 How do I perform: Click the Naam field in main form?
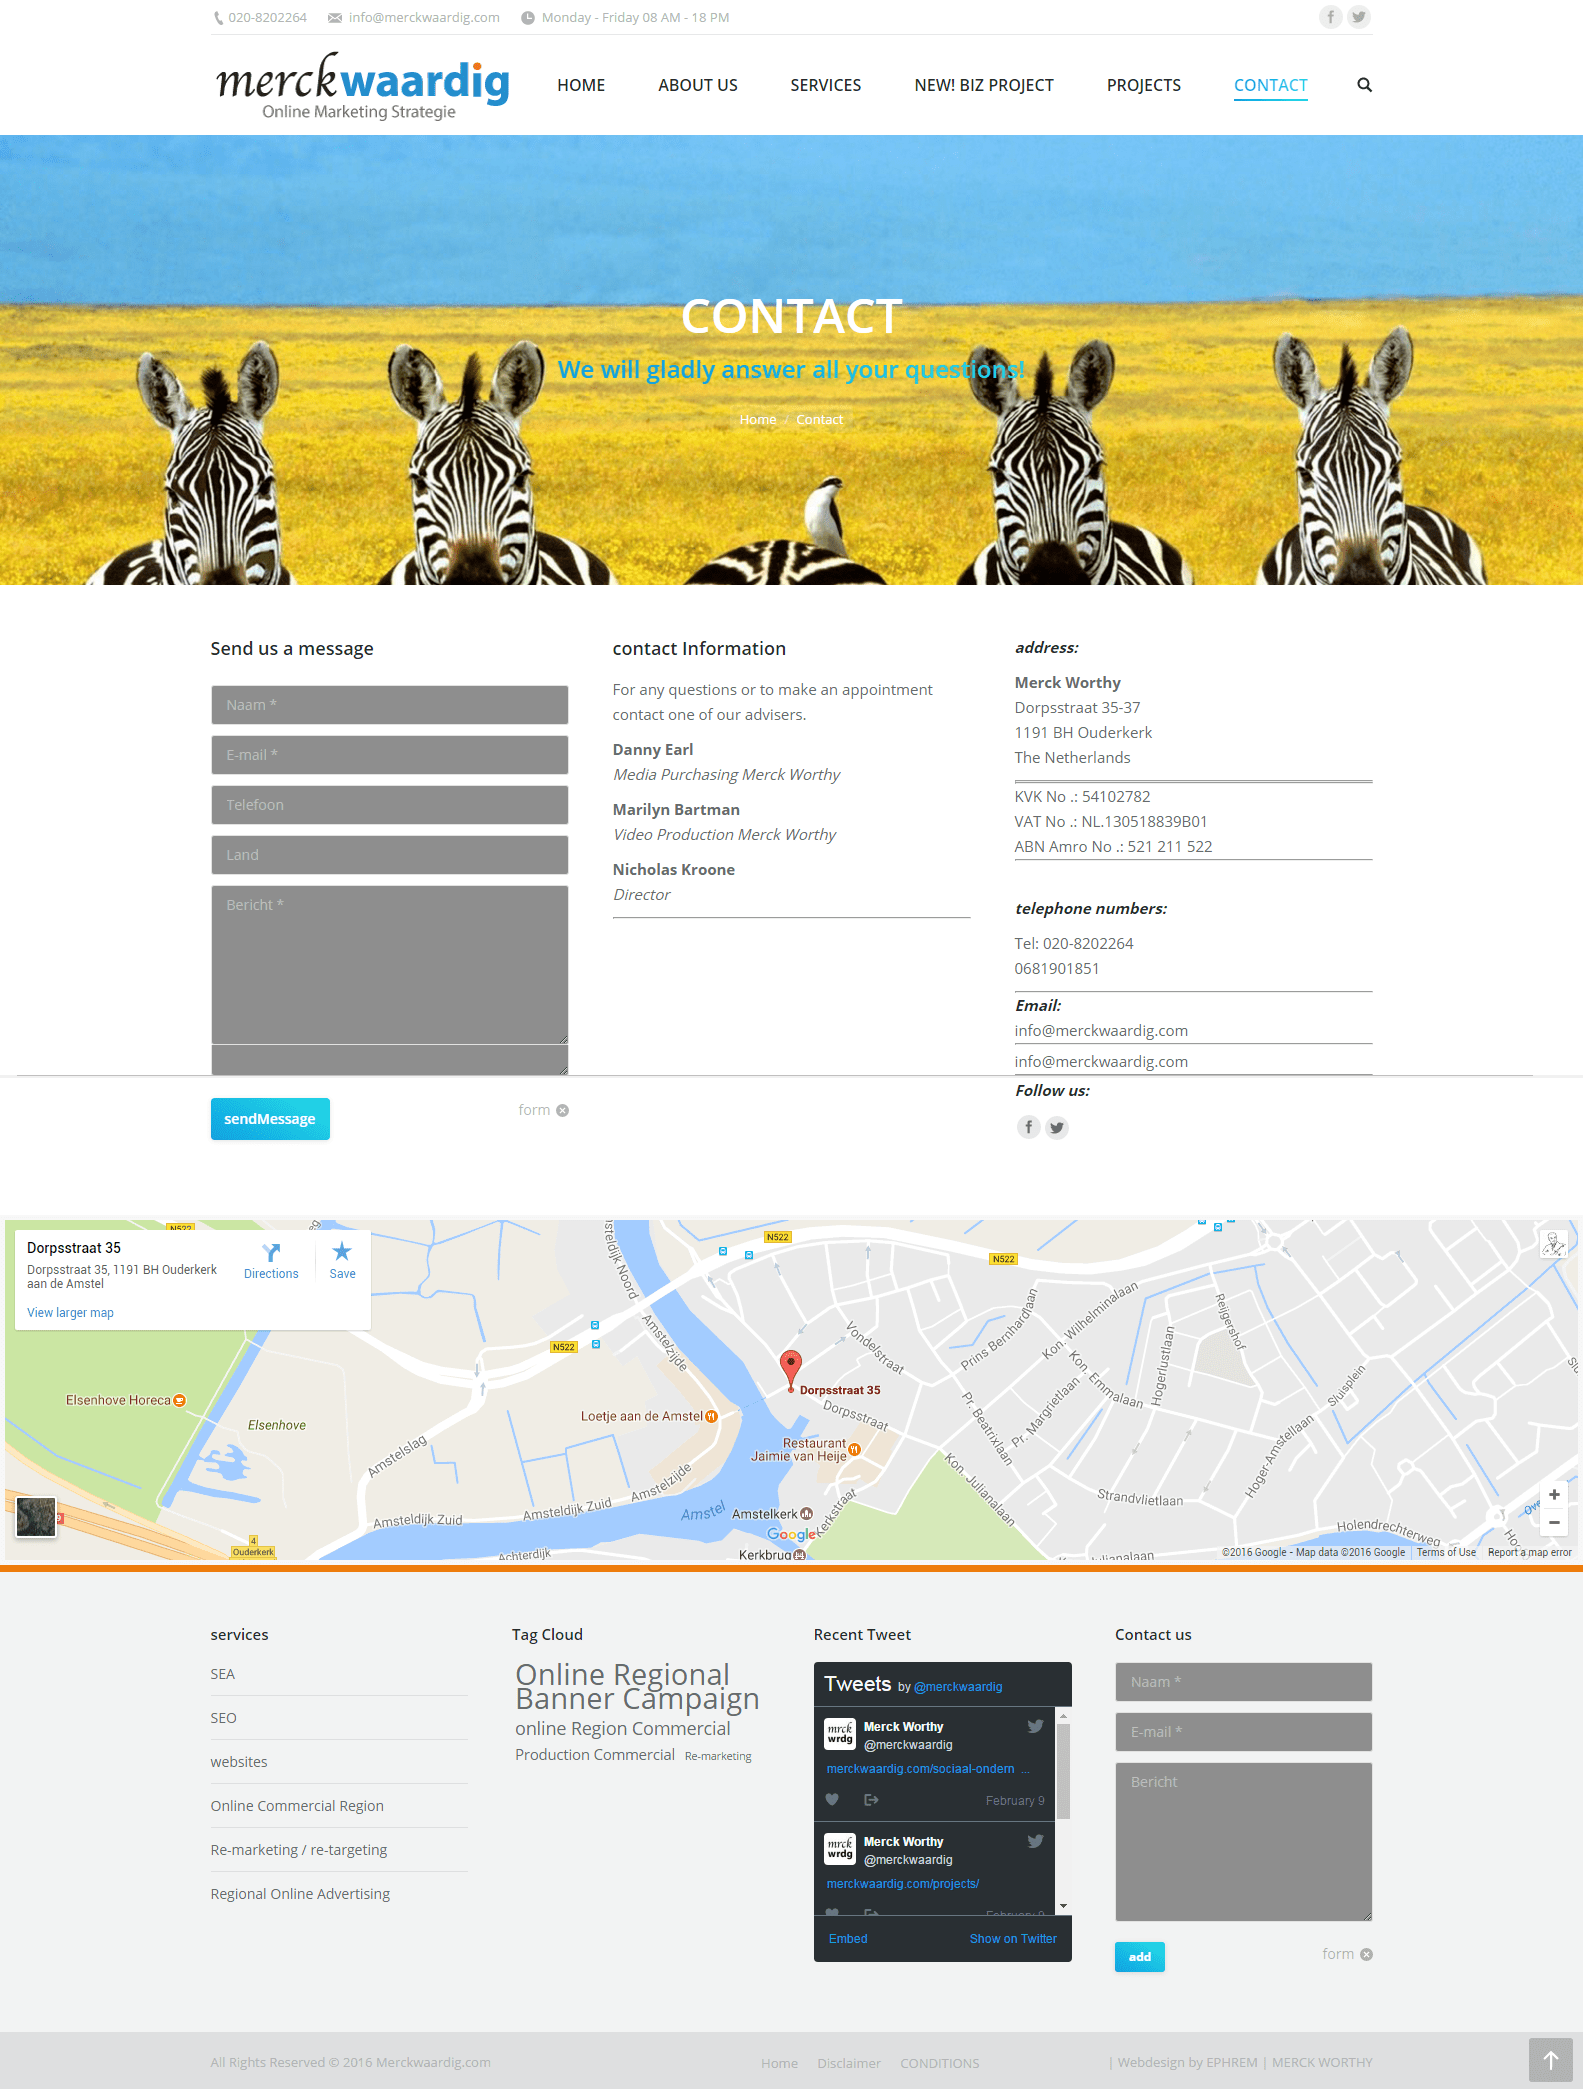pyautogui.click(x=389, y=705)
